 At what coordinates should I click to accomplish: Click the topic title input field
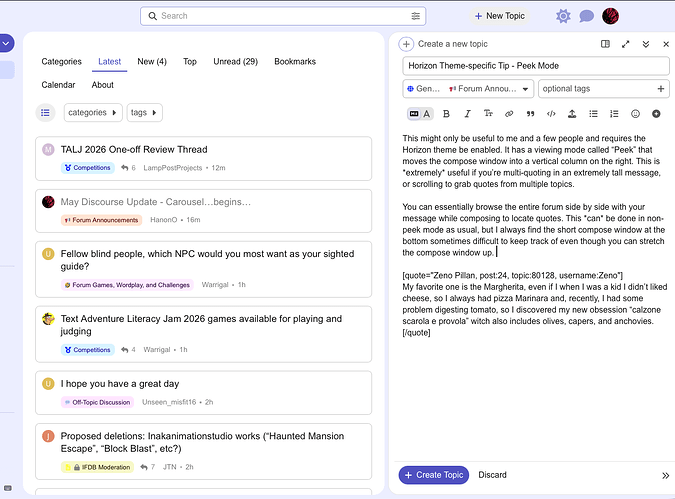point(536,66)
